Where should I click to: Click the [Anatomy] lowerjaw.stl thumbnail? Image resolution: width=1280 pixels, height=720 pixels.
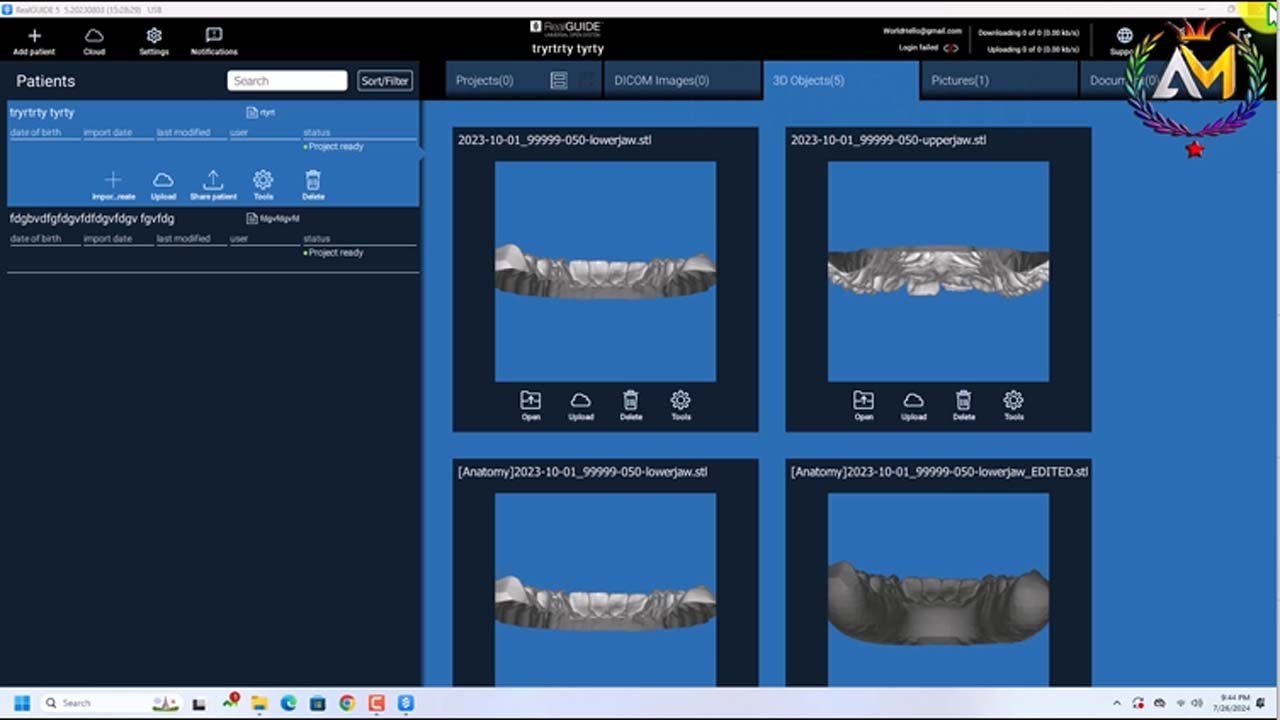tap(605, 589)
